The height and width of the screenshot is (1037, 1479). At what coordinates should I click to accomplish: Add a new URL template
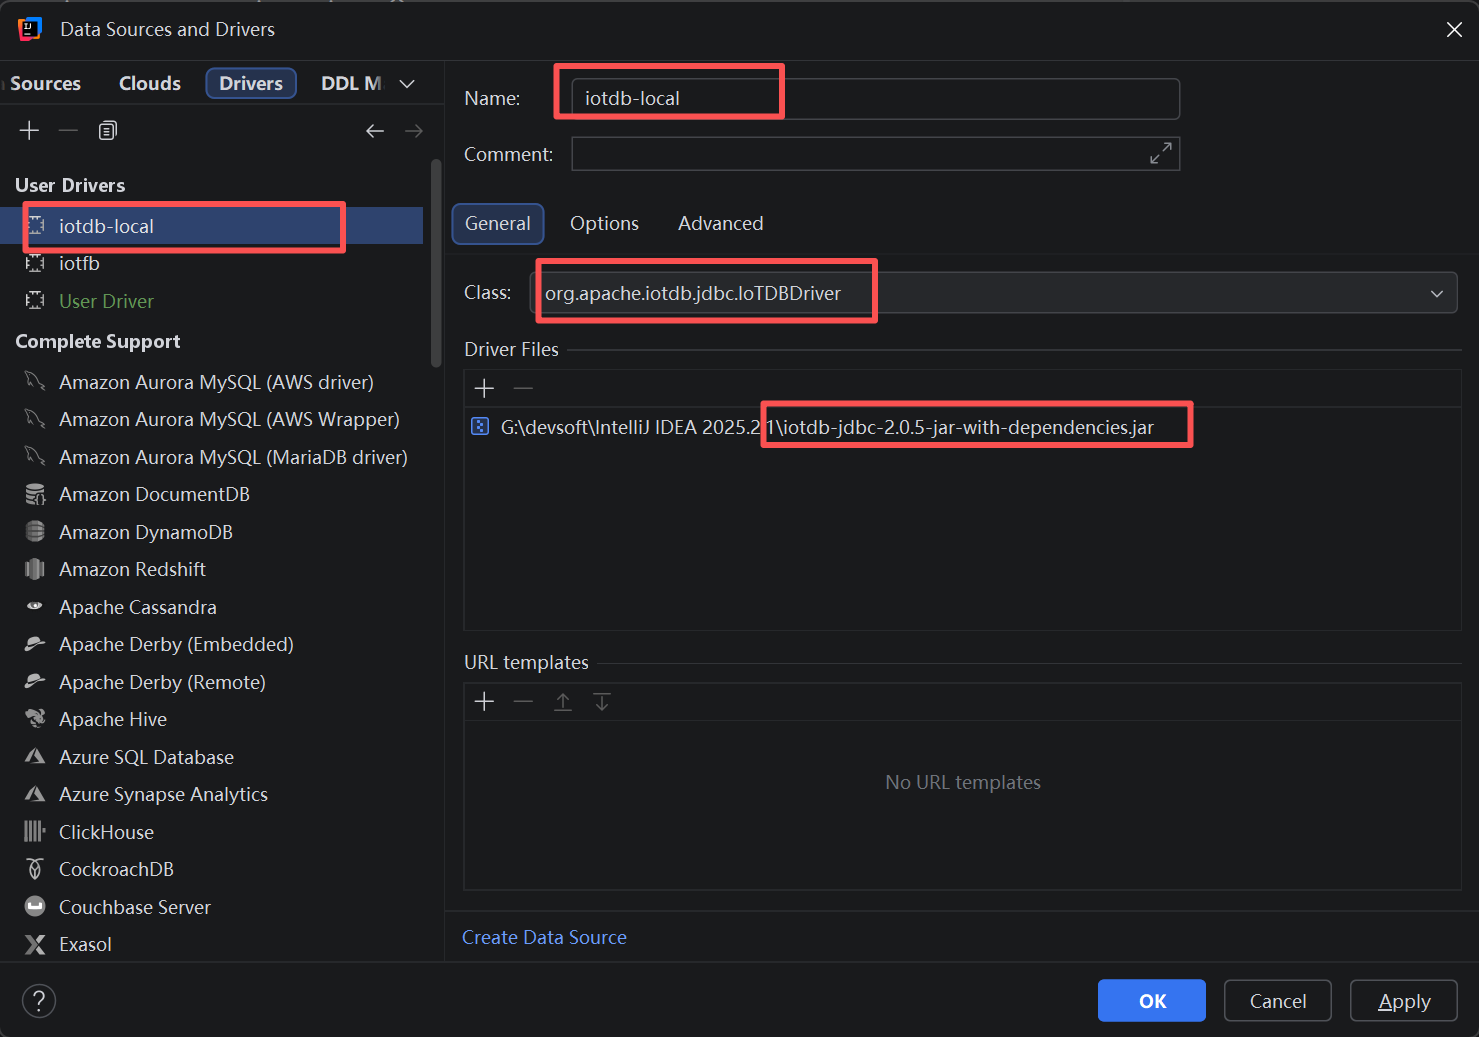(x=484, y=702)
